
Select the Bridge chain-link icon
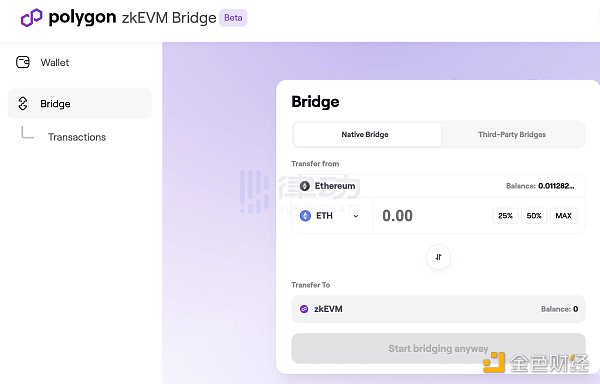pos(23,104)
